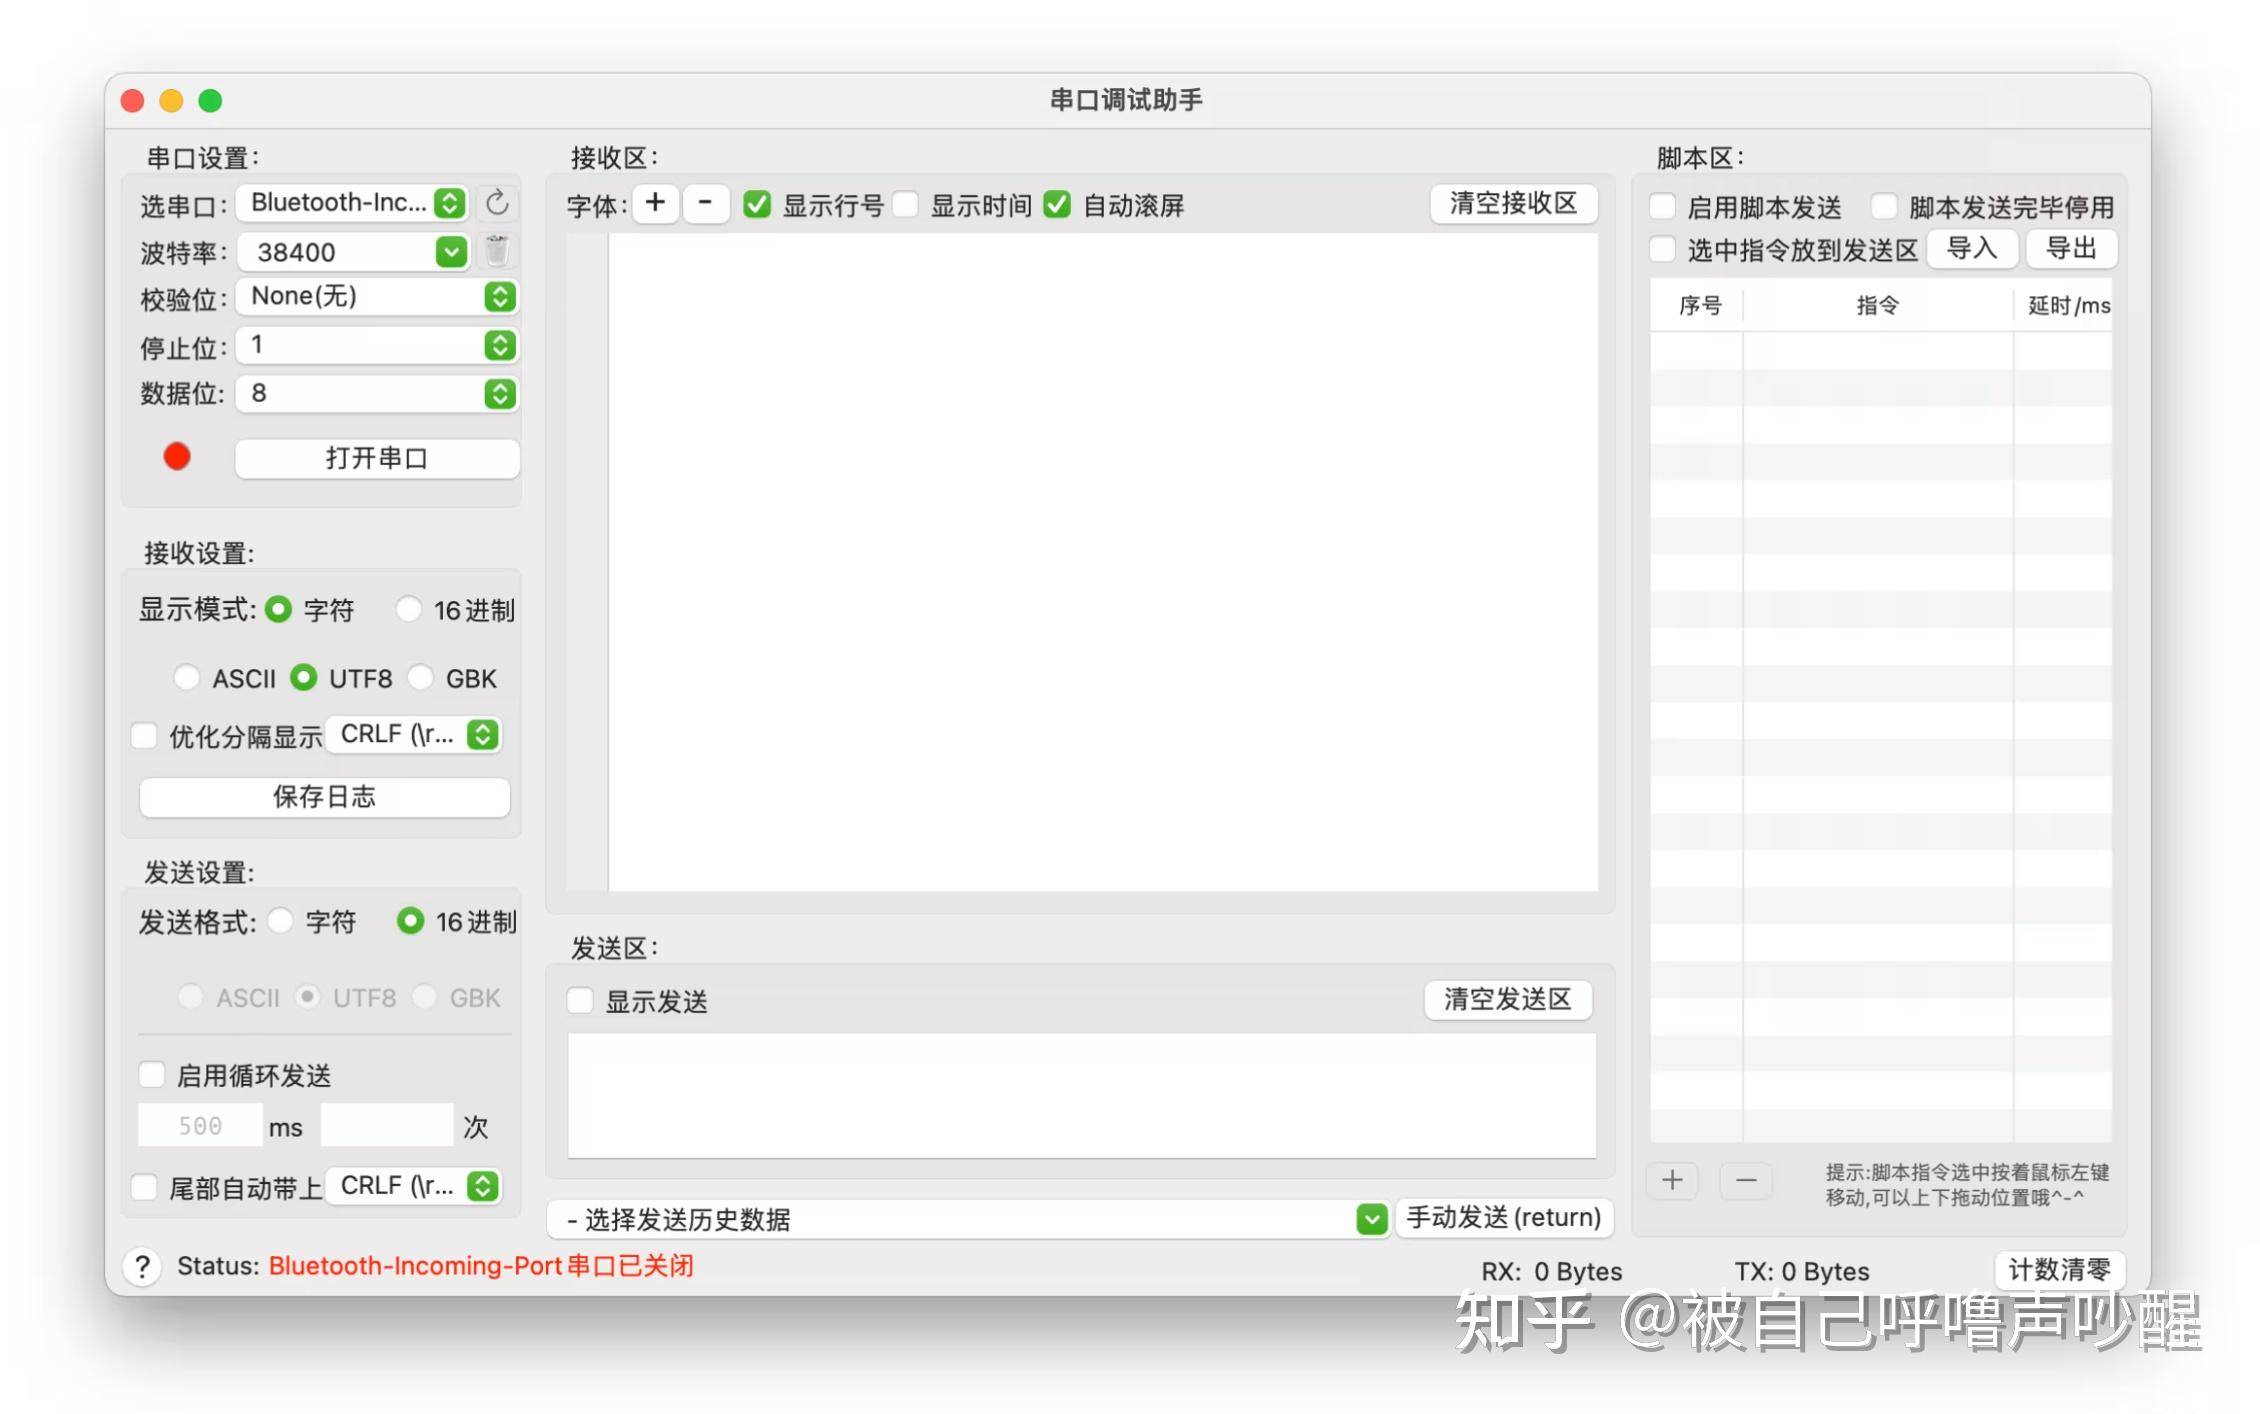
Task: Check the 尾部自动带上 checkbox
Action: [x=145, y=1188]
